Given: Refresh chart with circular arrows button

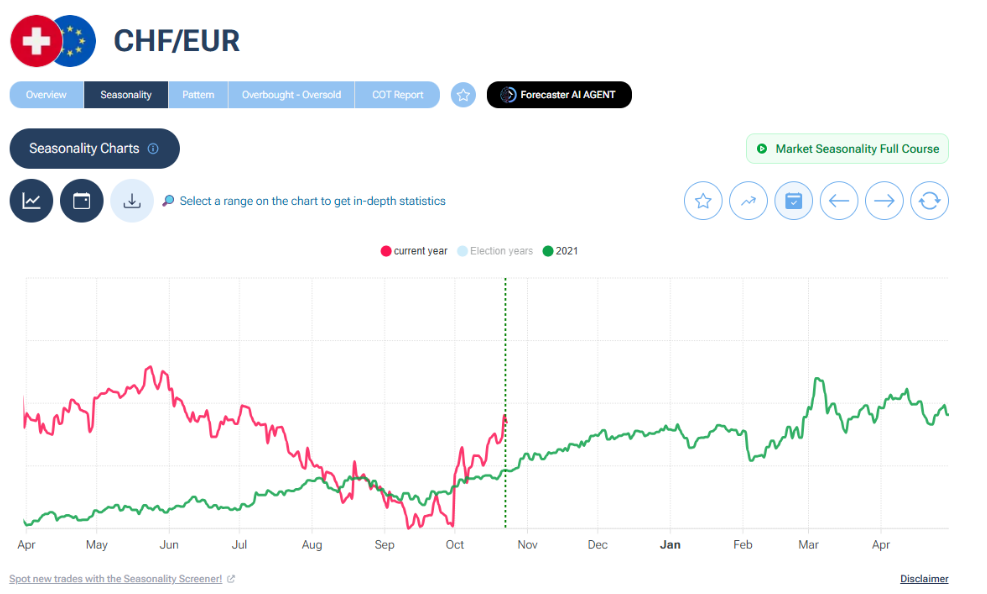Looking at the screenshot, I should [930, 201].
